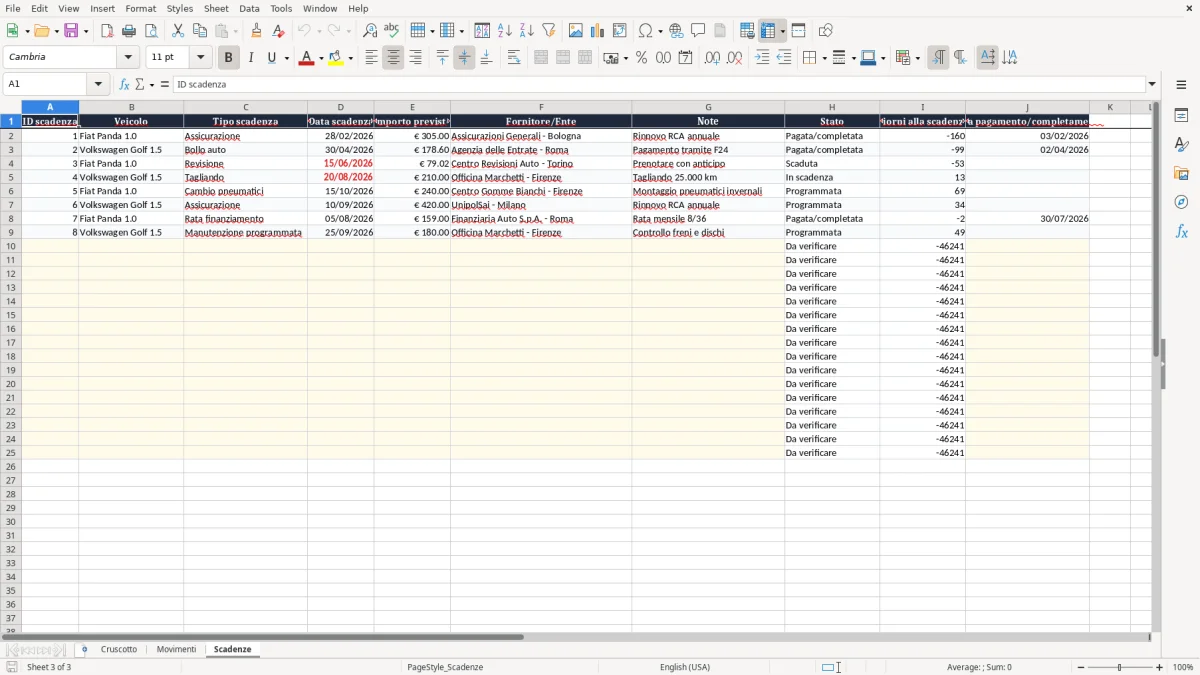Switch to the Cruscotto sheet tab
Screen dimensions: 1200x675
click(x=119, y=650)
